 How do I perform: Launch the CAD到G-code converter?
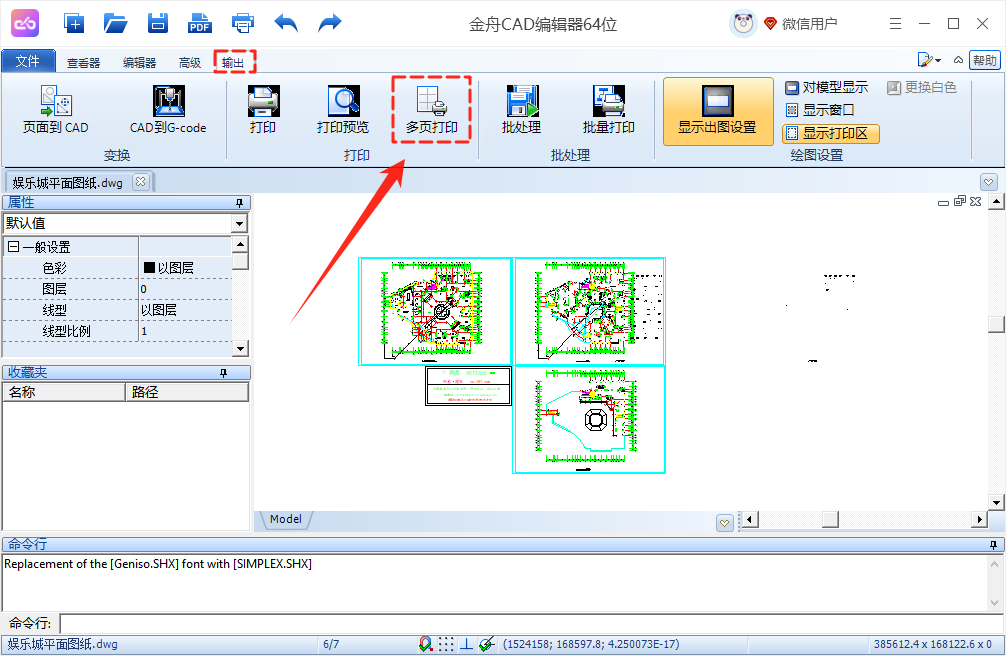click(168, 110)
